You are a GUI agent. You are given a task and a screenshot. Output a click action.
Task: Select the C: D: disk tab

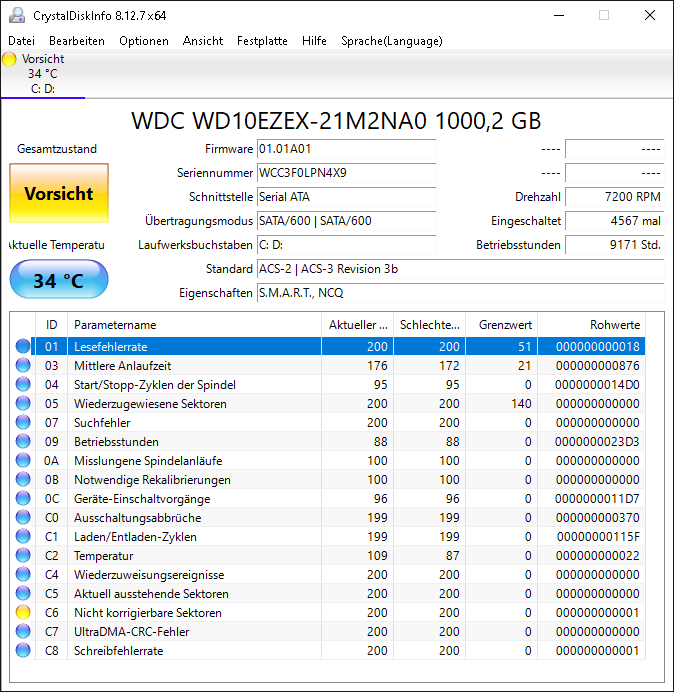[x=43, y=74]
